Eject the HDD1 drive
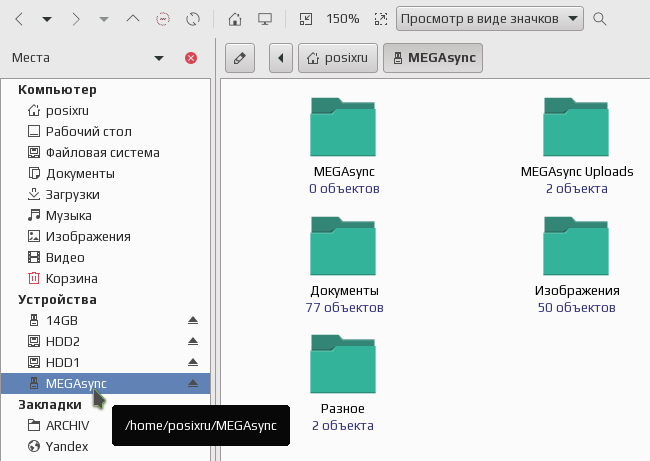The image size is (650, 461). pos(193,362)
